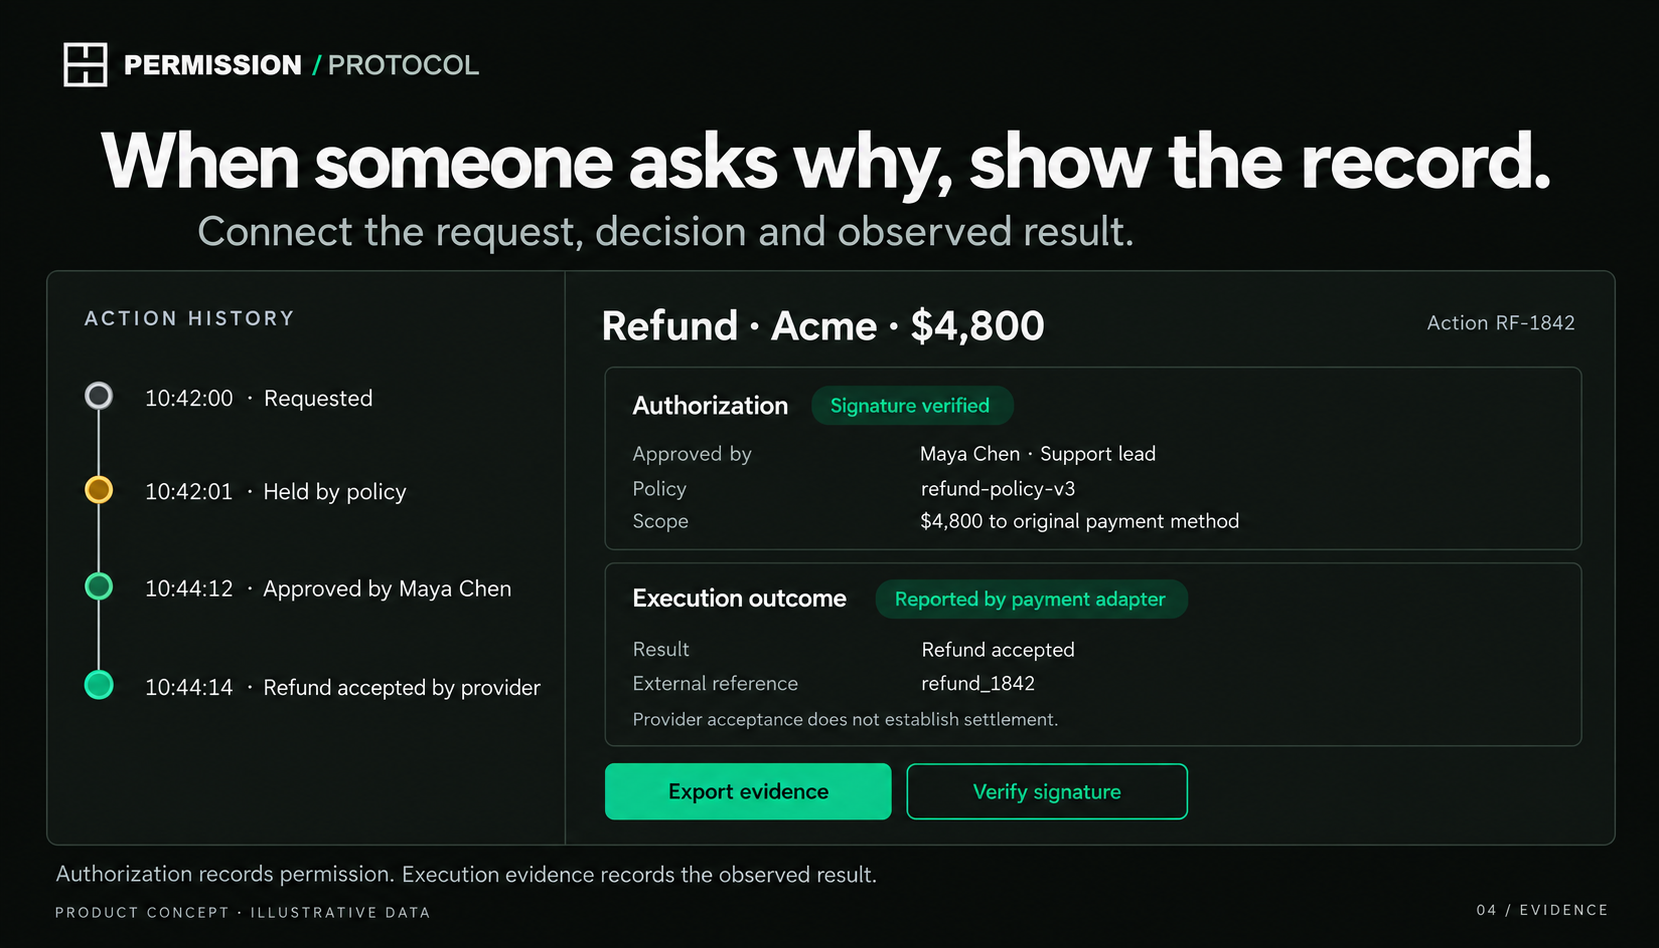The image size is (1659, 948).
Task: Click the Action RF-1842 identifier
Action: (1501, 323)
